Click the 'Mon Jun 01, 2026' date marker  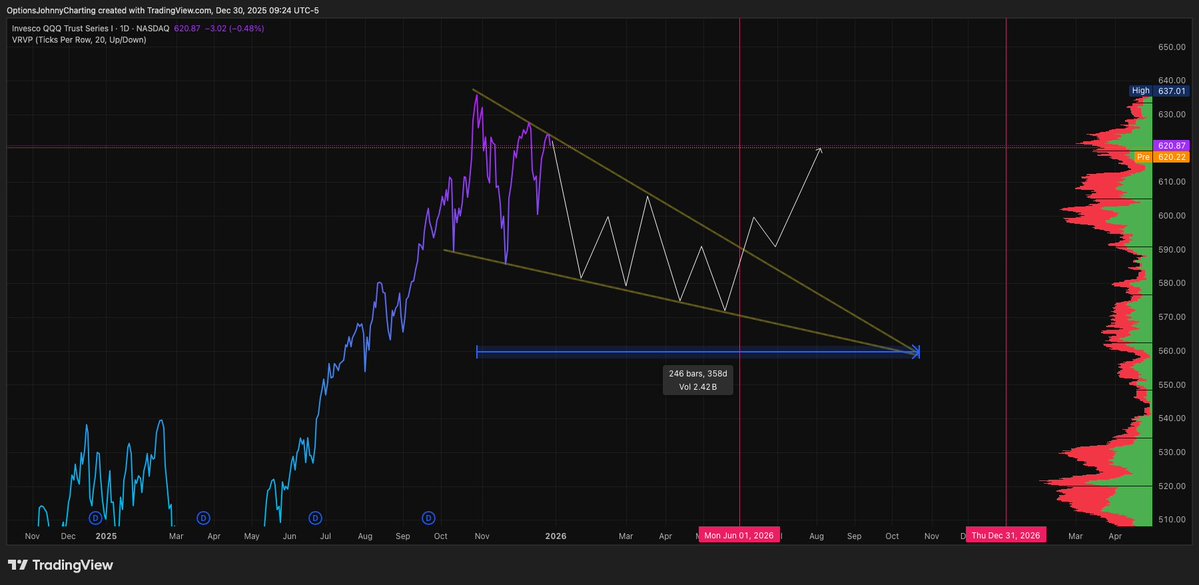(740, 535)
